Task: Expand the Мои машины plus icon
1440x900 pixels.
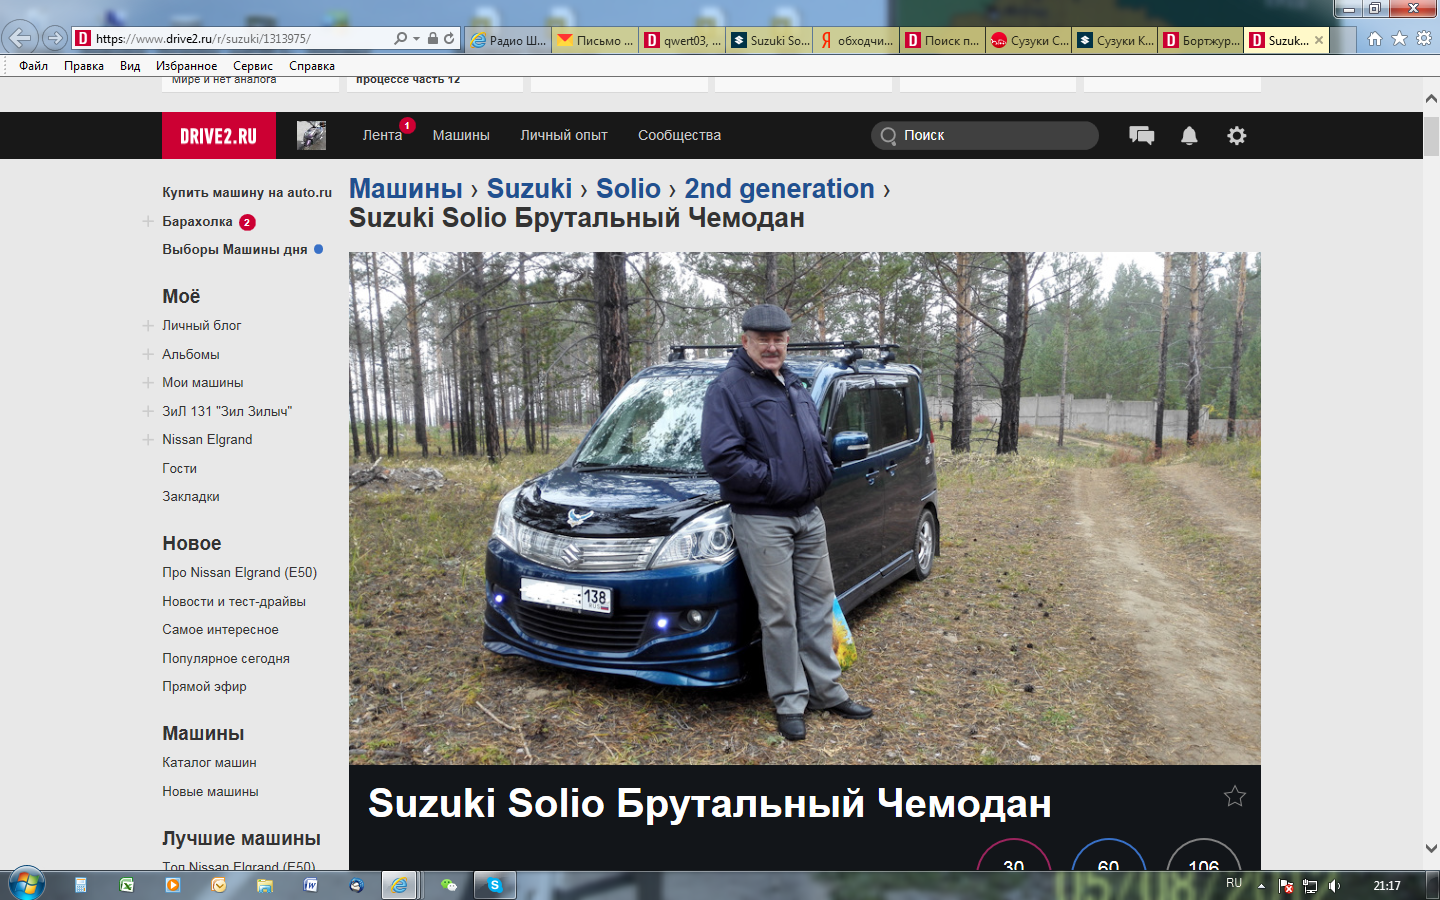Action: 148,382
